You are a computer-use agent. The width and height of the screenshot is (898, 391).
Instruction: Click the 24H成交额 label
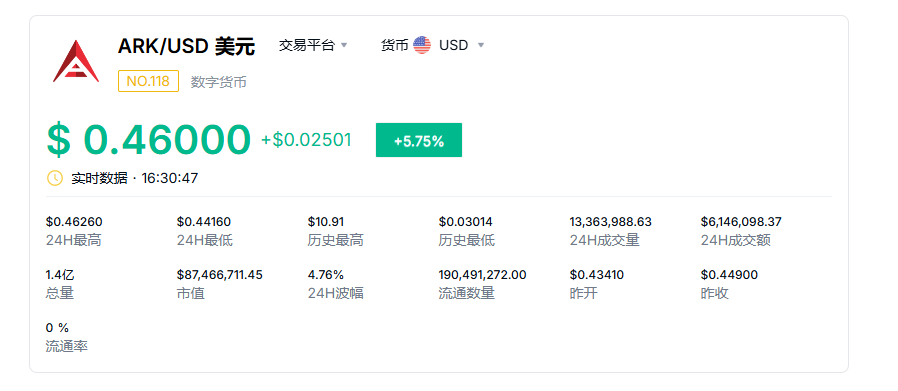point(735,240)
